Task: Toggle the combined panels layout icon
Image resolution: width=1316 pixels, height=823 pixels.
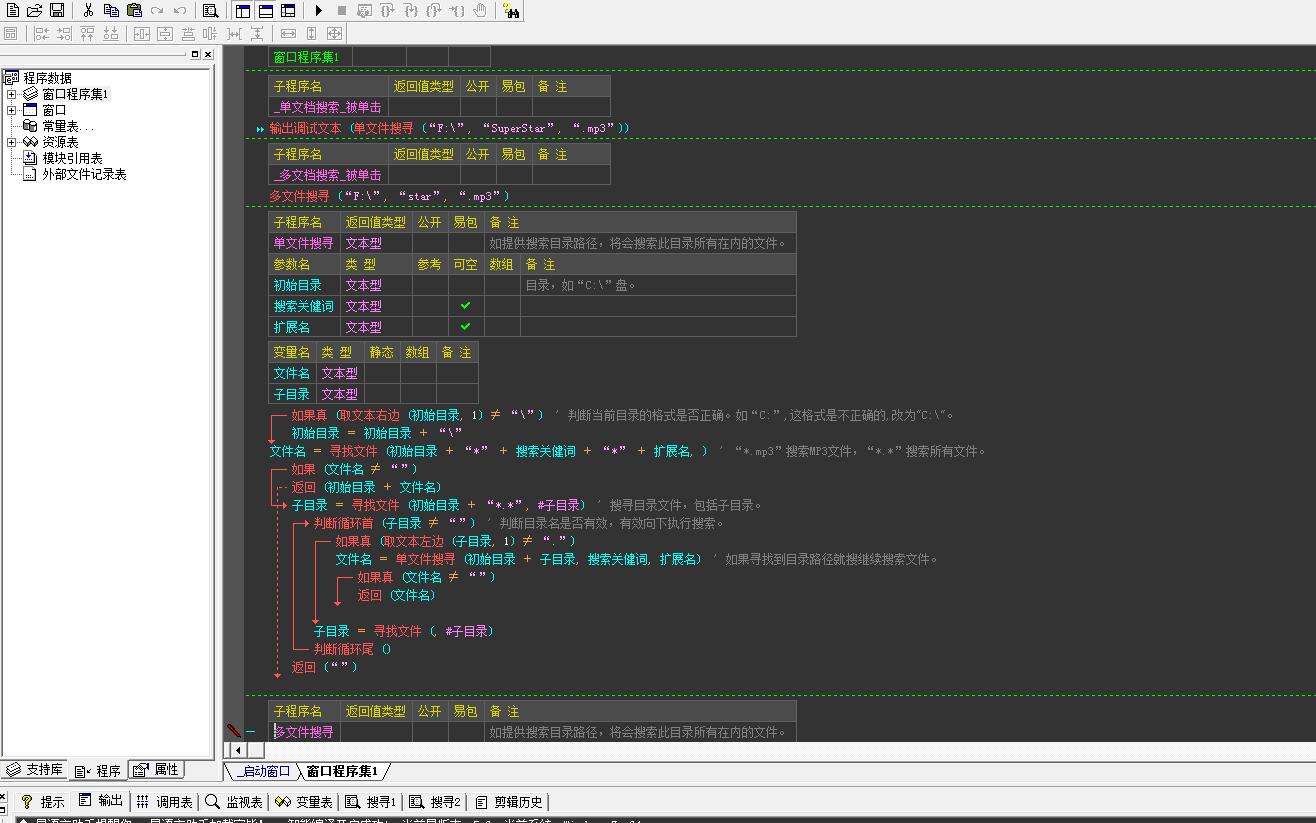Action: 288,11
